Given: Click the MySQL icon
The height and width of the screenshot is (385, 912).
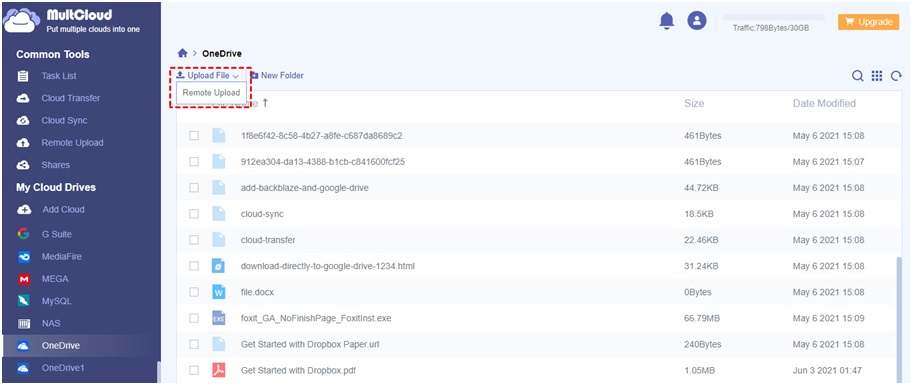Looking at the screenshot, I should (x=24, y=301).
